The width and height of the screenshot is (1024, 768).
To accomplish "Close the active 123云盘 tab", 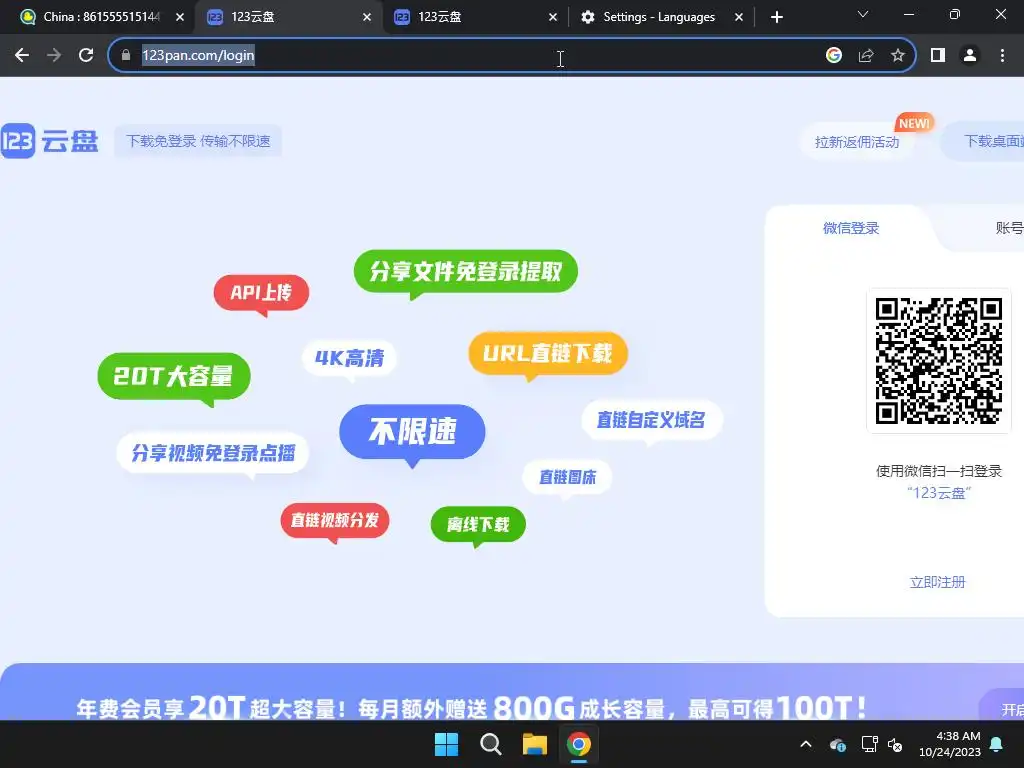I will click(x=367, y=17).
